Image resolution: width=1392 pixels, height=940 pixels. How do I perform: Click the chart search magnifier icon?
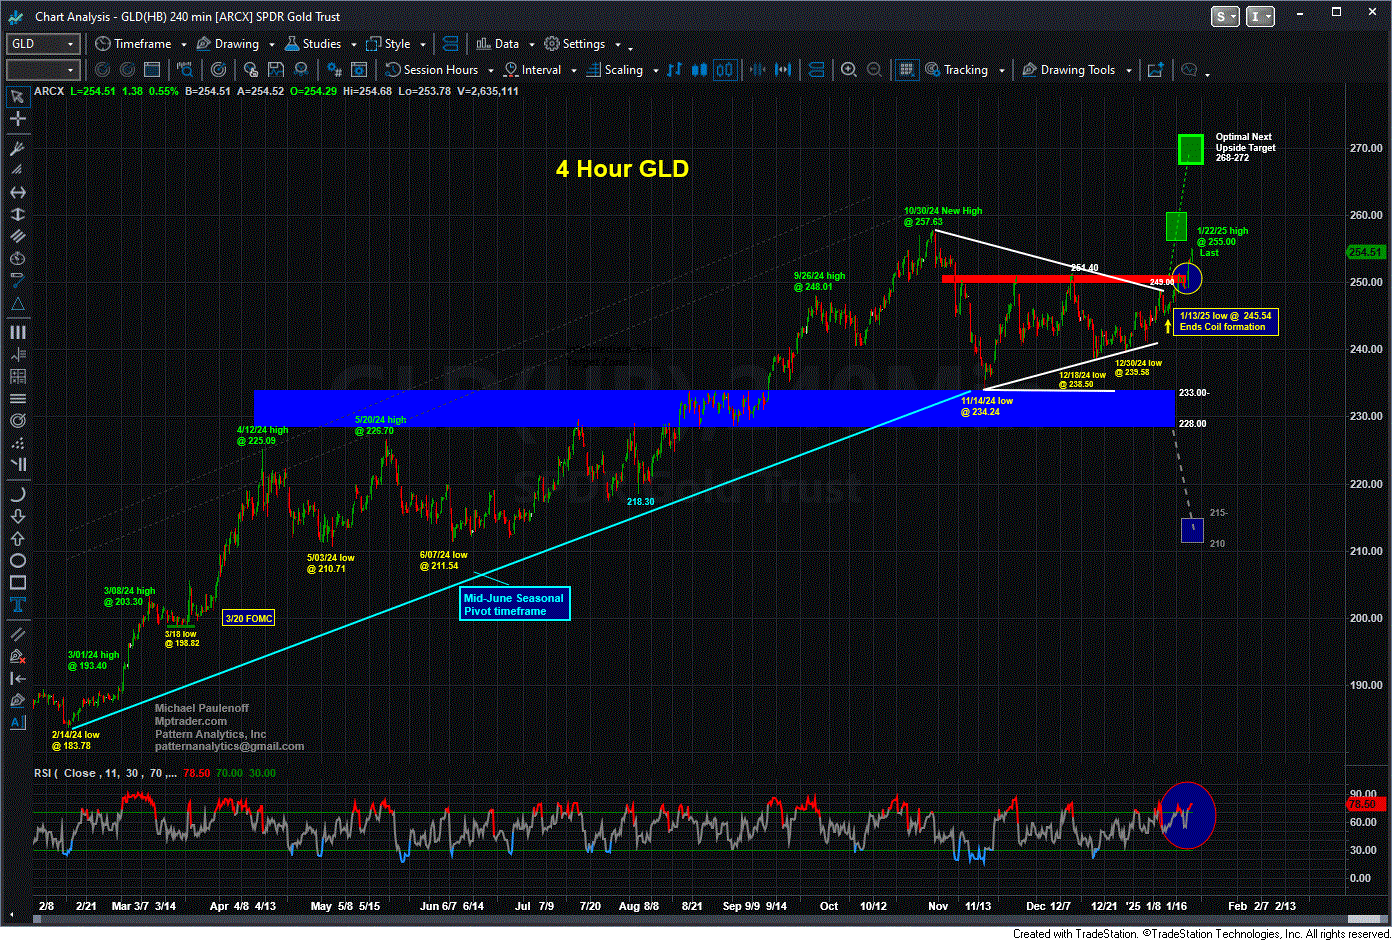pos(185,70)
